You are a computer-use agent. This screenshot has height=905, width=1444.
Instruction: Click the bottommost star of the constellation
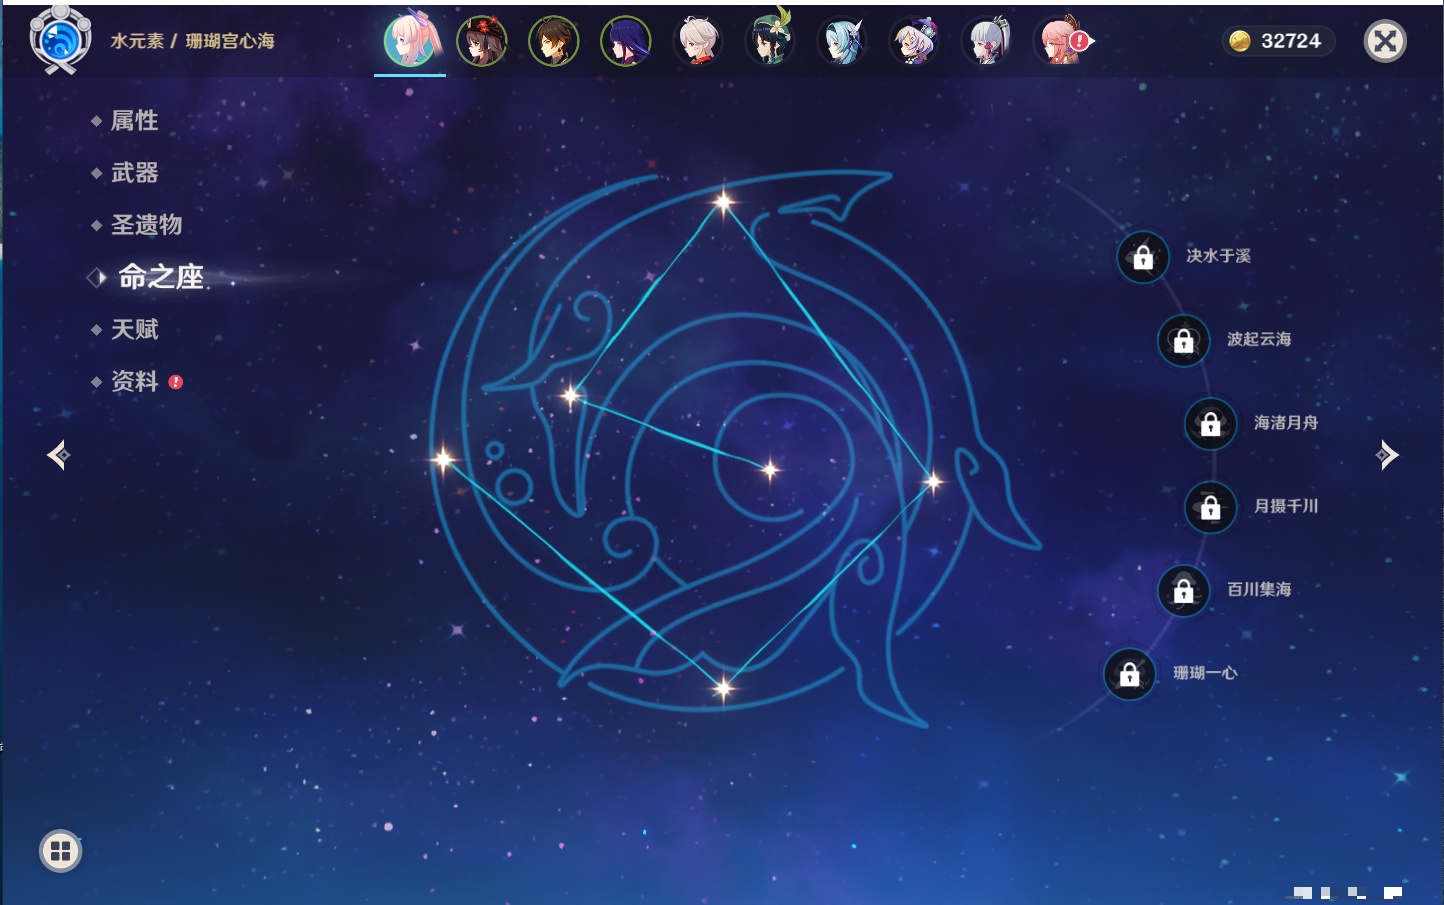coord(724,687)
